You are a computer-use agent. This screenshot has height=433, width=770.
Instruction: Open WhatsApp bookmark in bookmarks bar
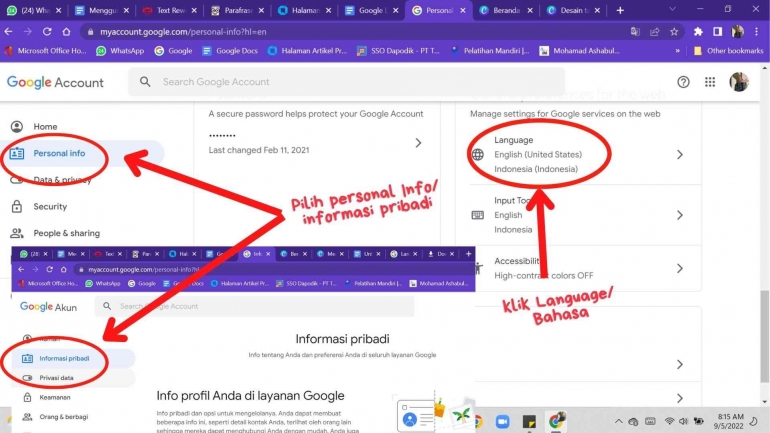point(120,51)
